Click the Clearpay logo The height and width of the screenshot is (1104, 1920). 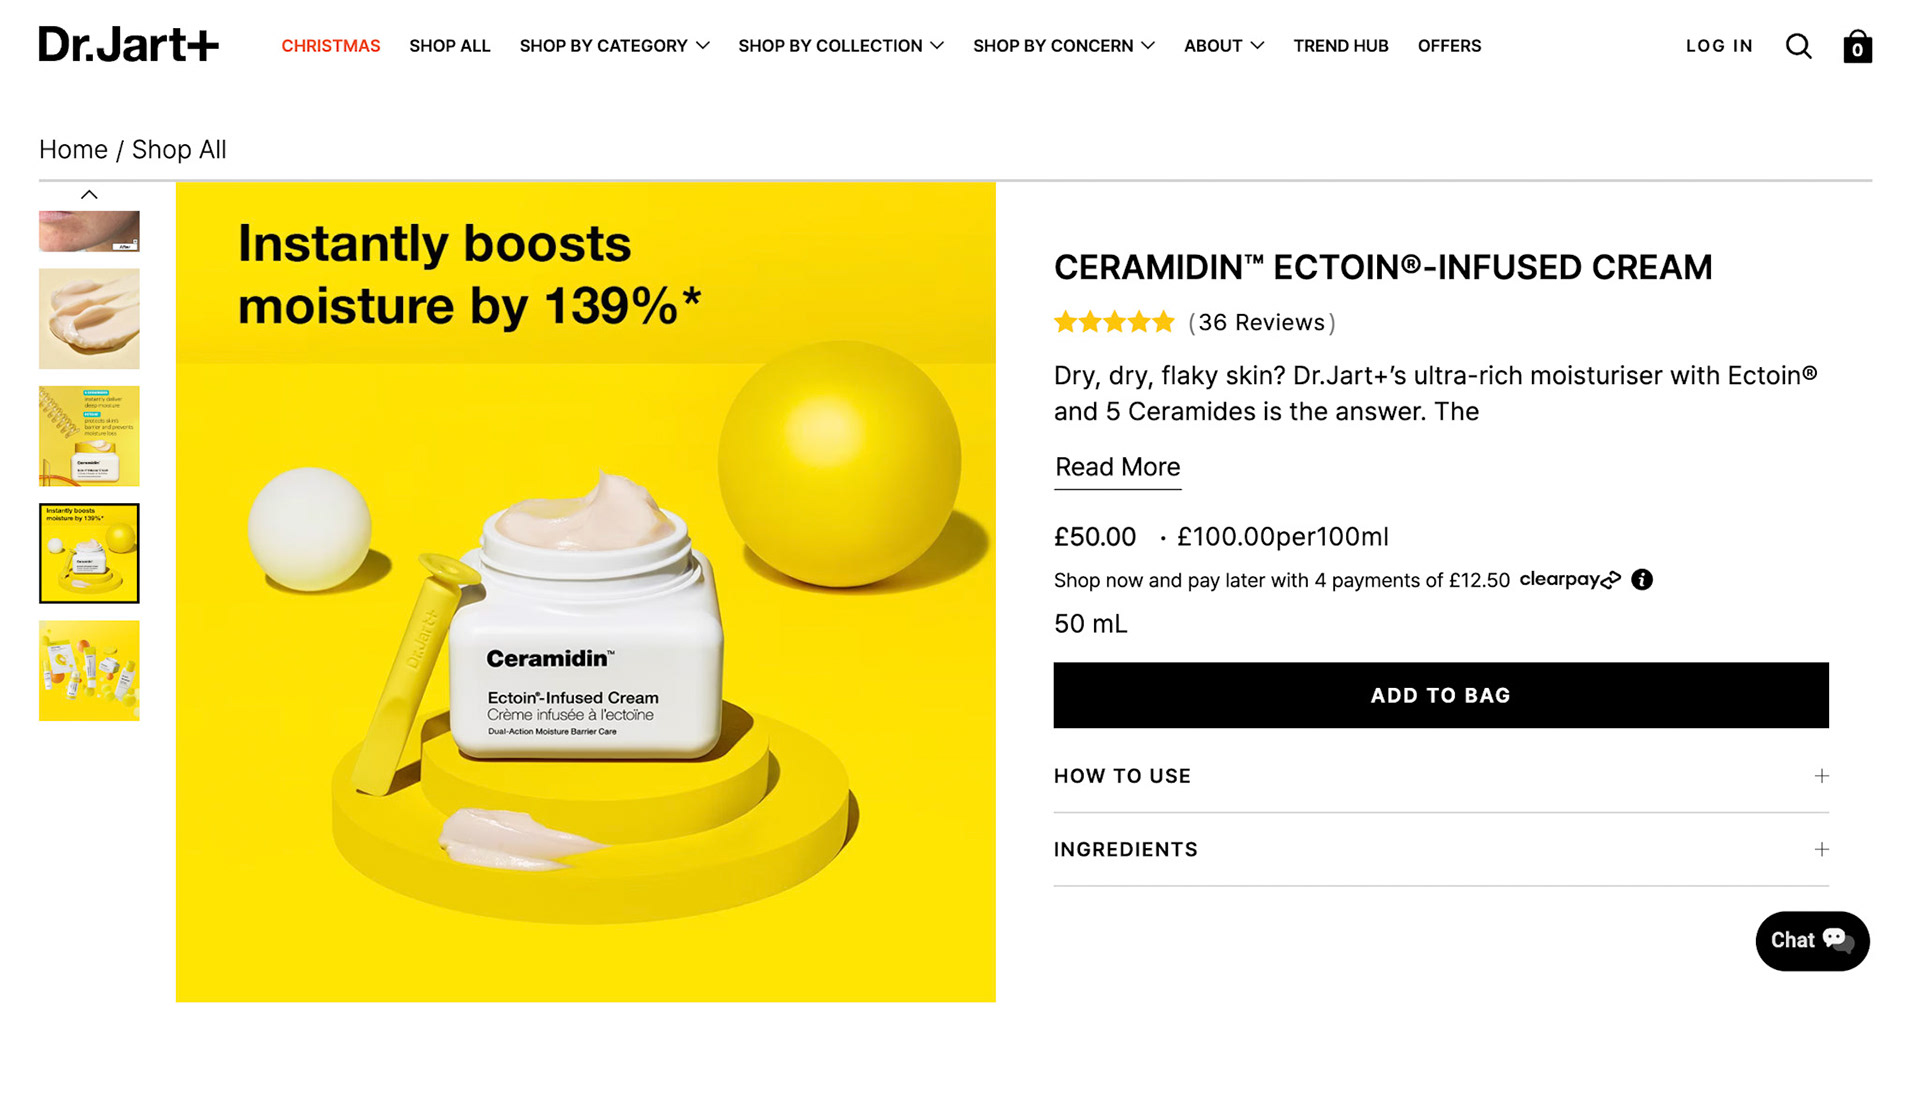pyautogui.click(x=1570, y=580)
